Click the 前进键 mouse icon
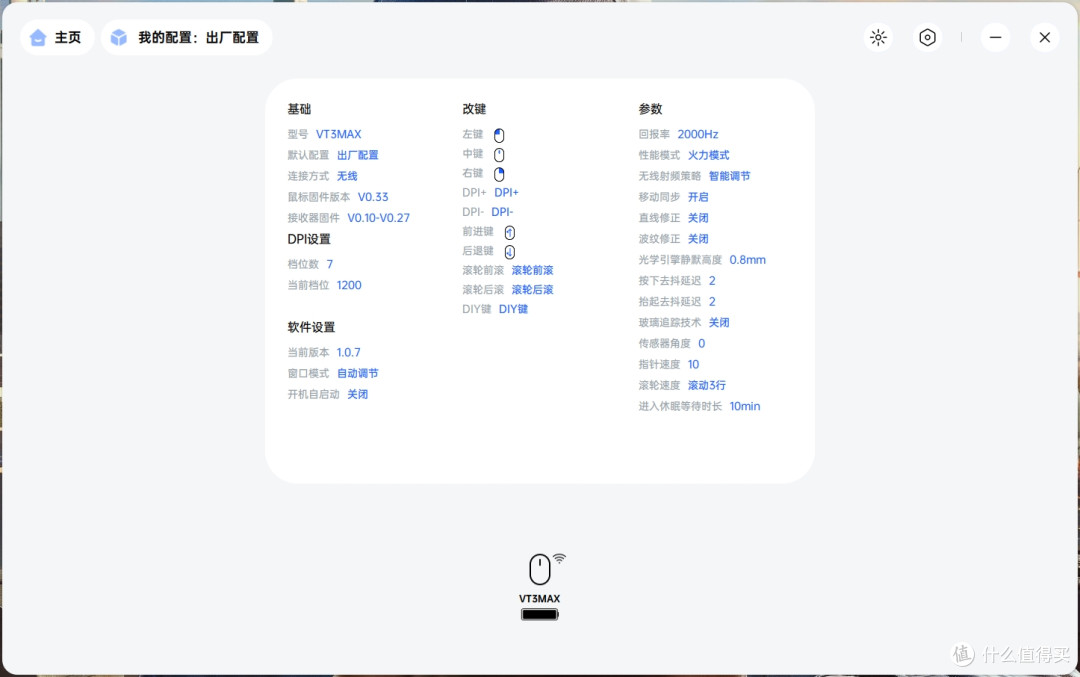 click(x=510, y=232)
